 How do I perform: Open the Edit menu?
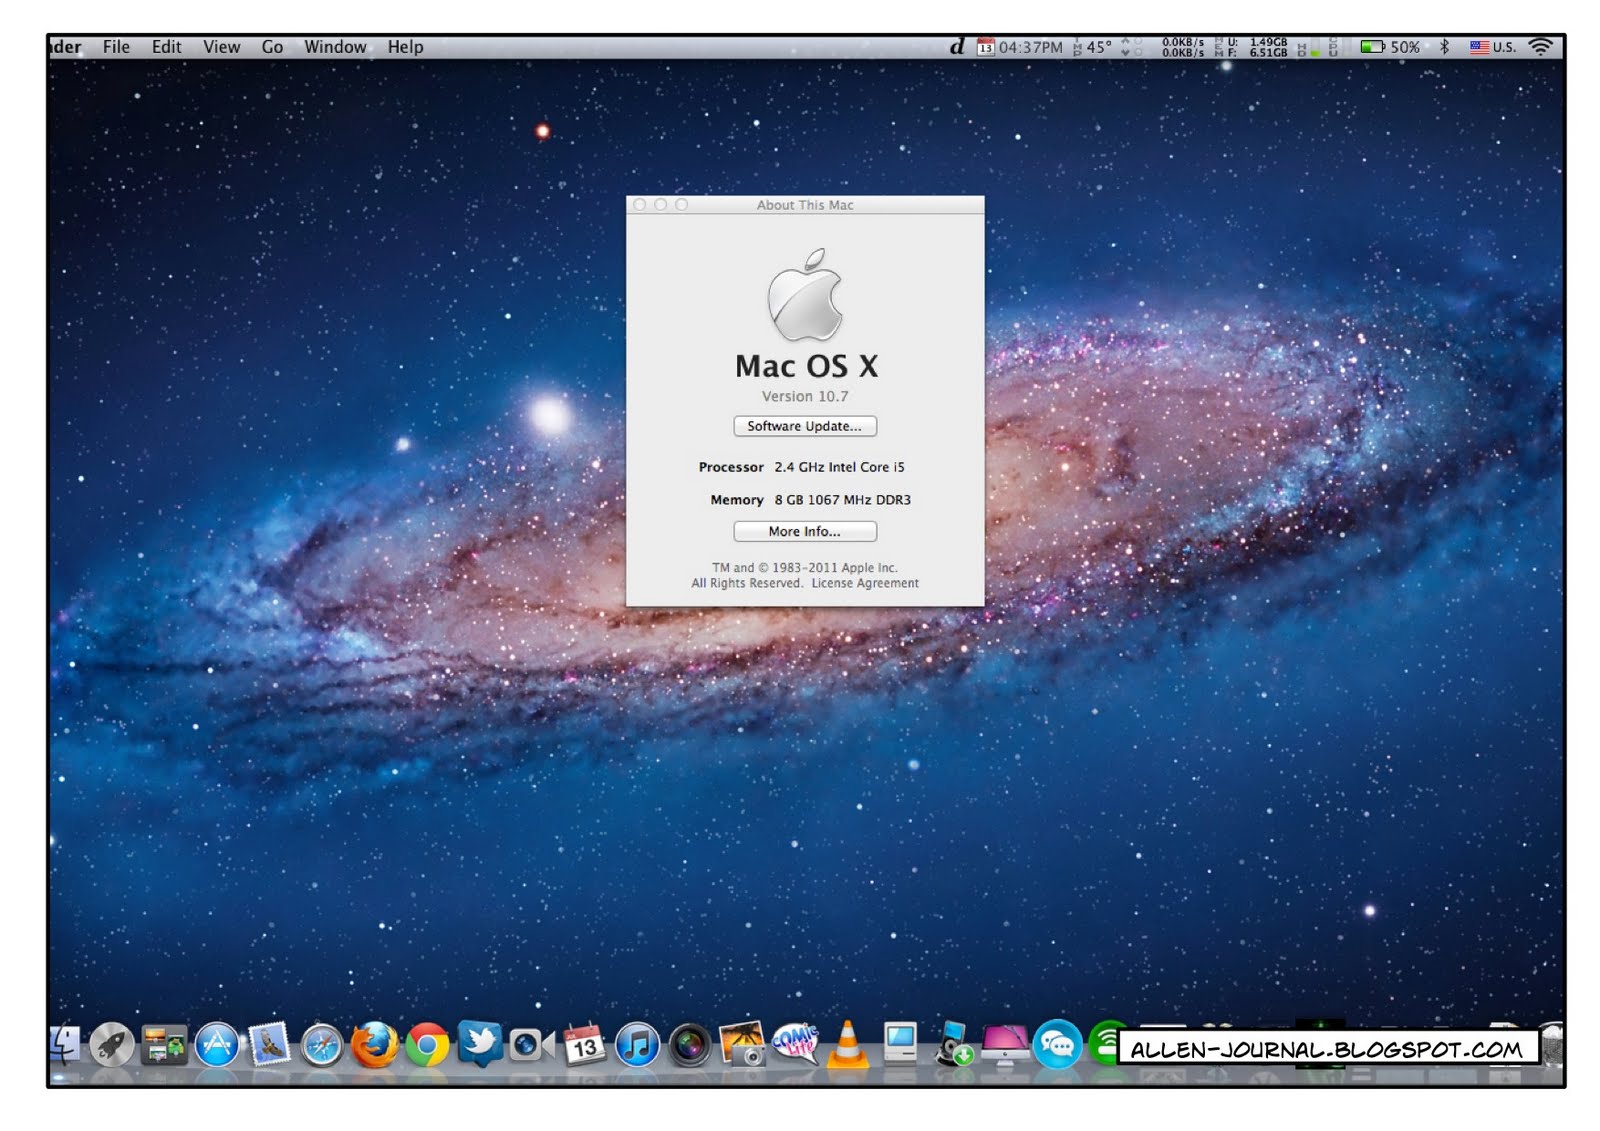167,47
